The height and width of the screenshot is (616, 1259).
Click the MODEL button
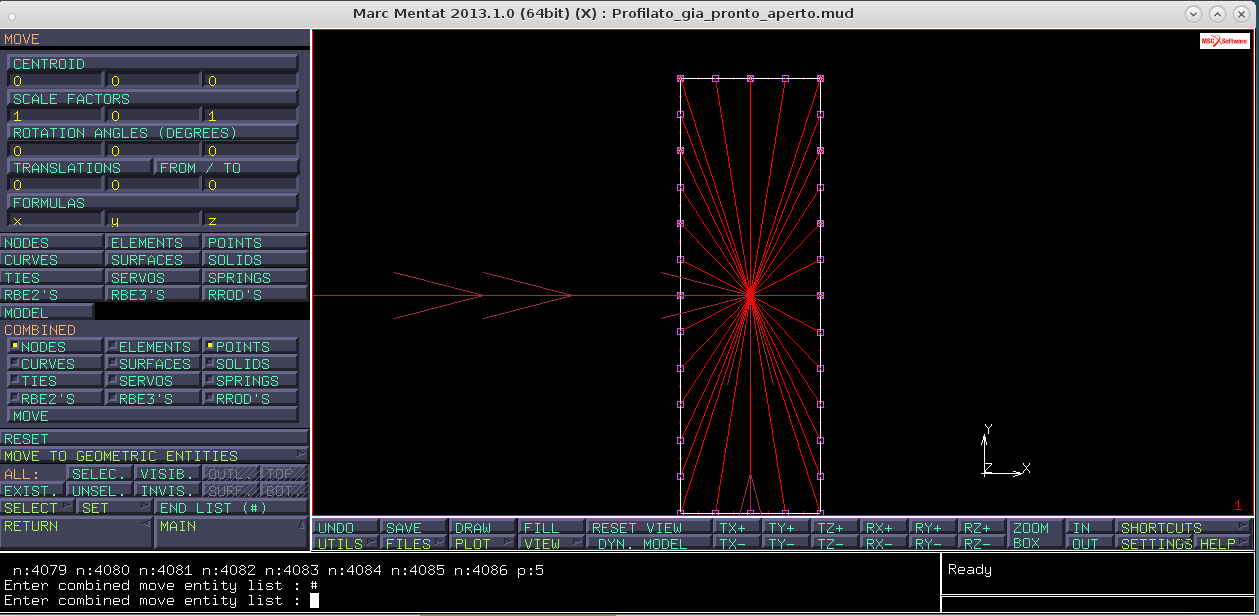[x=47, y=313]
